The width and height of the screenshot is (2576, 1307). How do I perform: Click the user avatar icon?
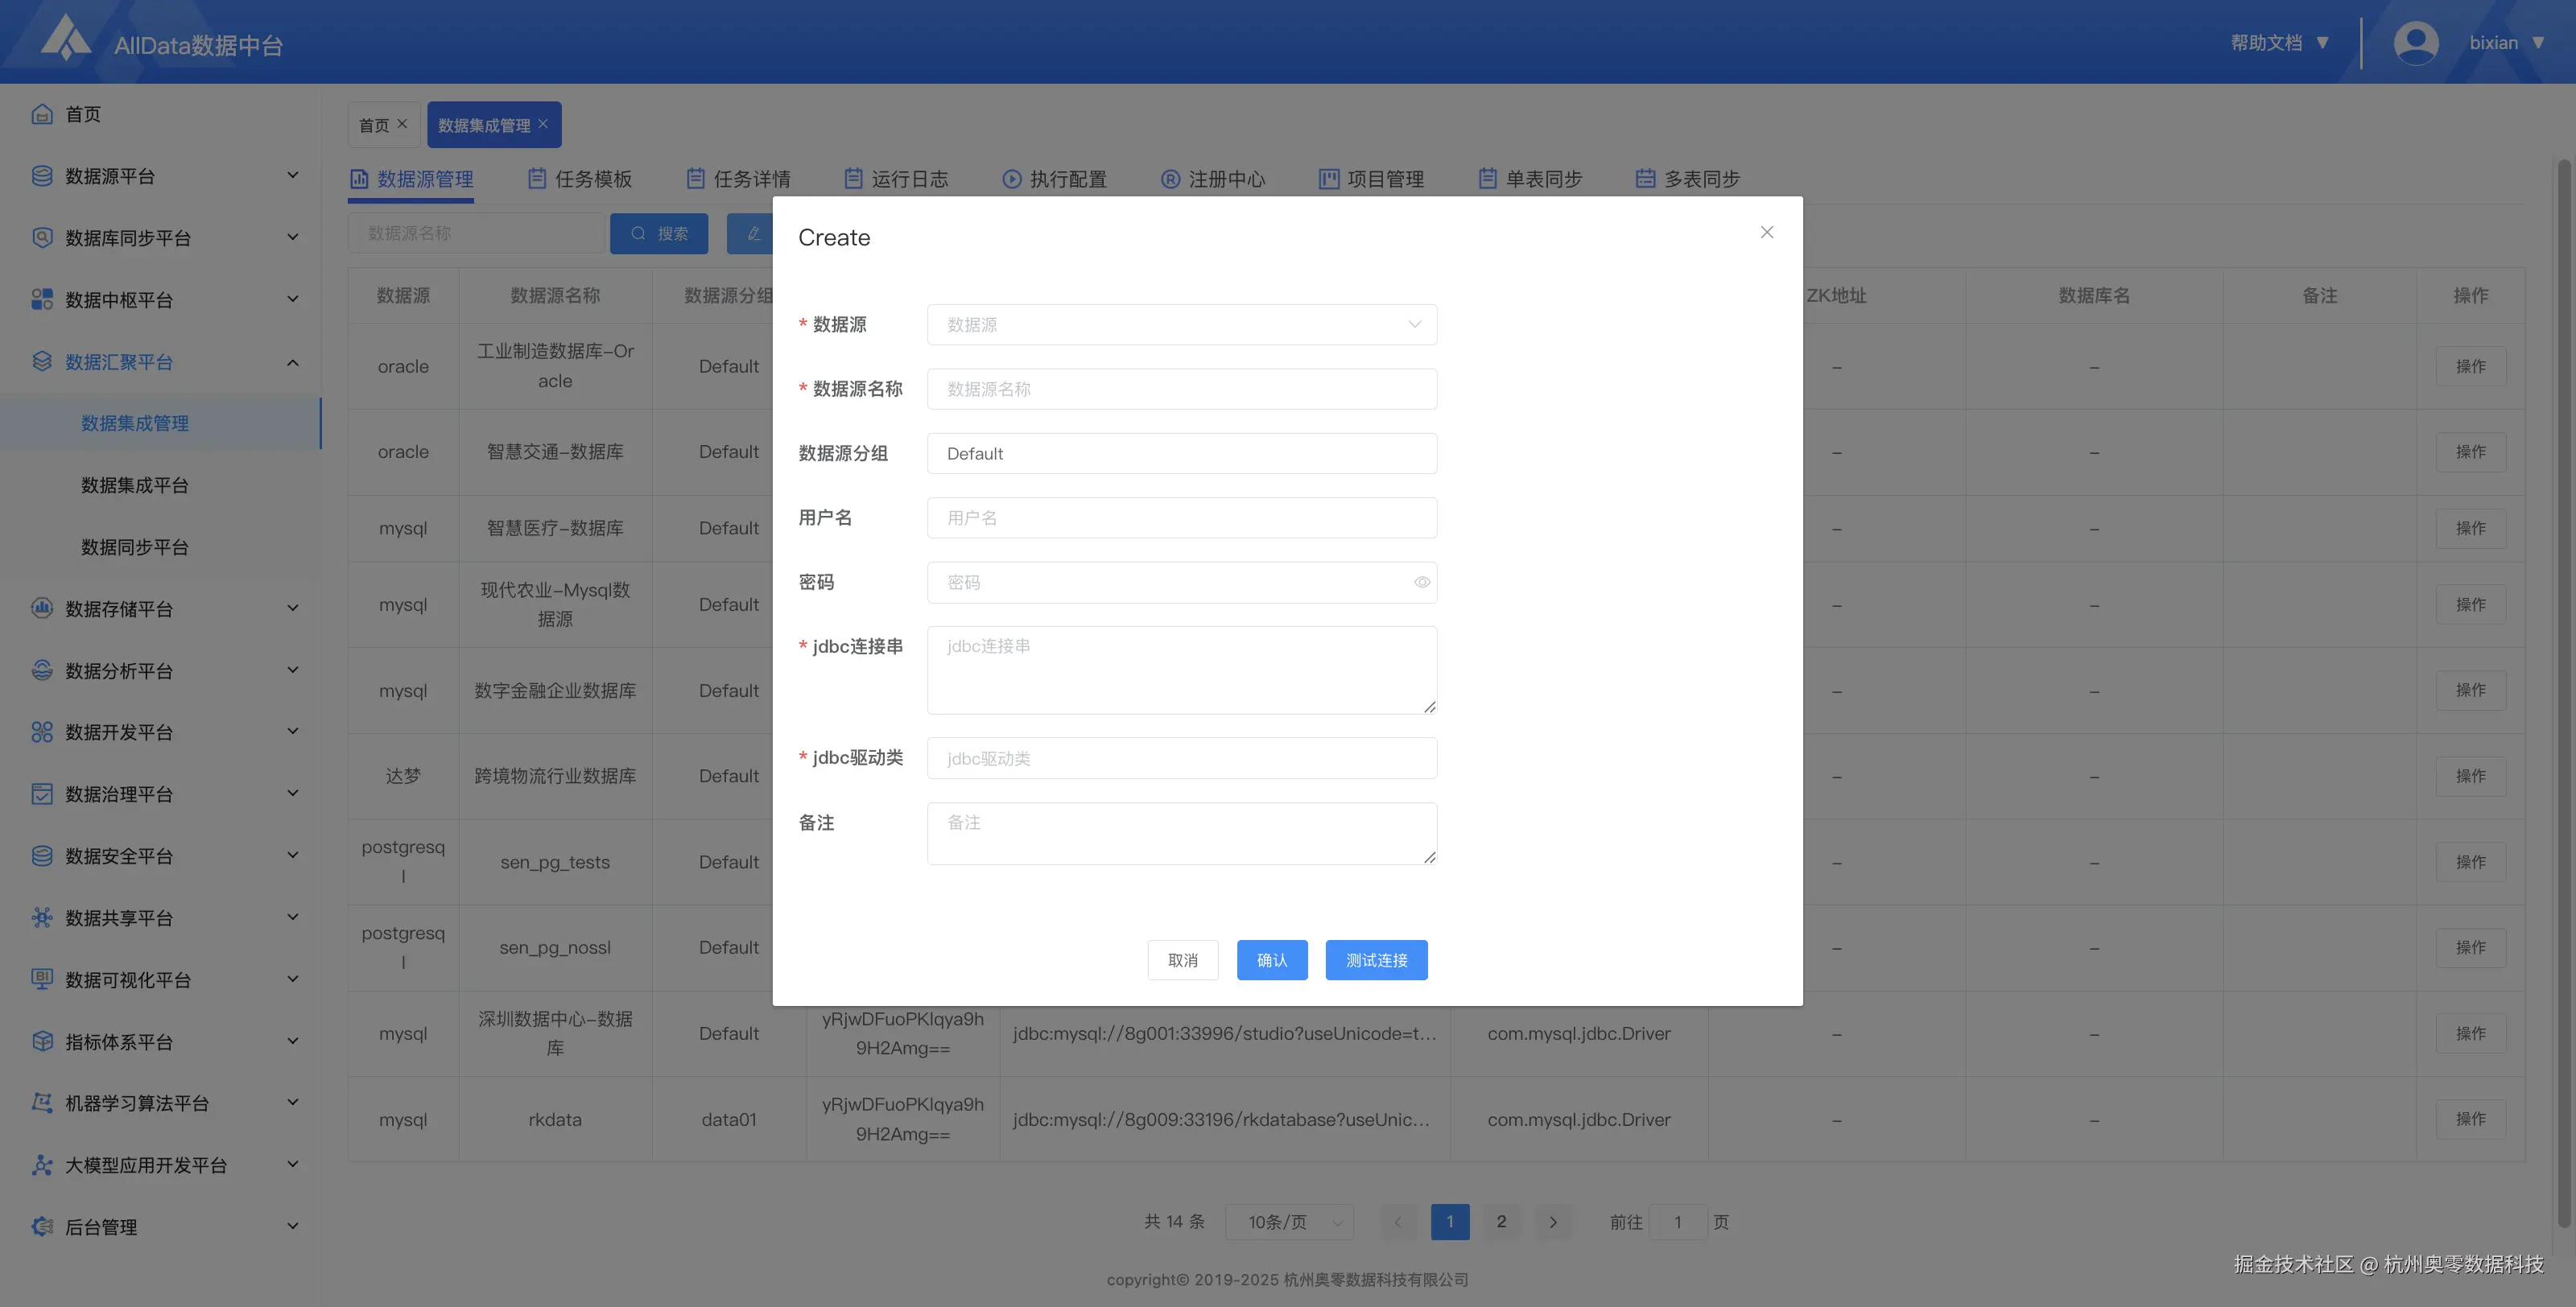click(x=2415, y=42)
